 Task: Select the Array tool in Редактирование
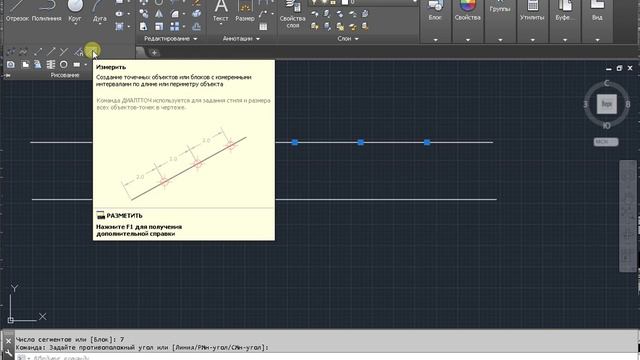click(x=175, y=27)
